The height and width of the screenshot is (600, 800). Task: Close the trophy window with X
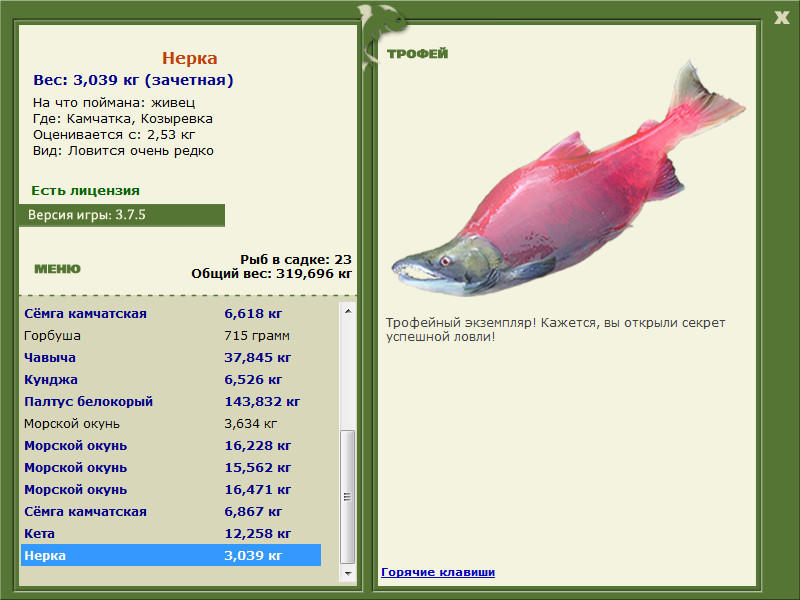(781, 18)
